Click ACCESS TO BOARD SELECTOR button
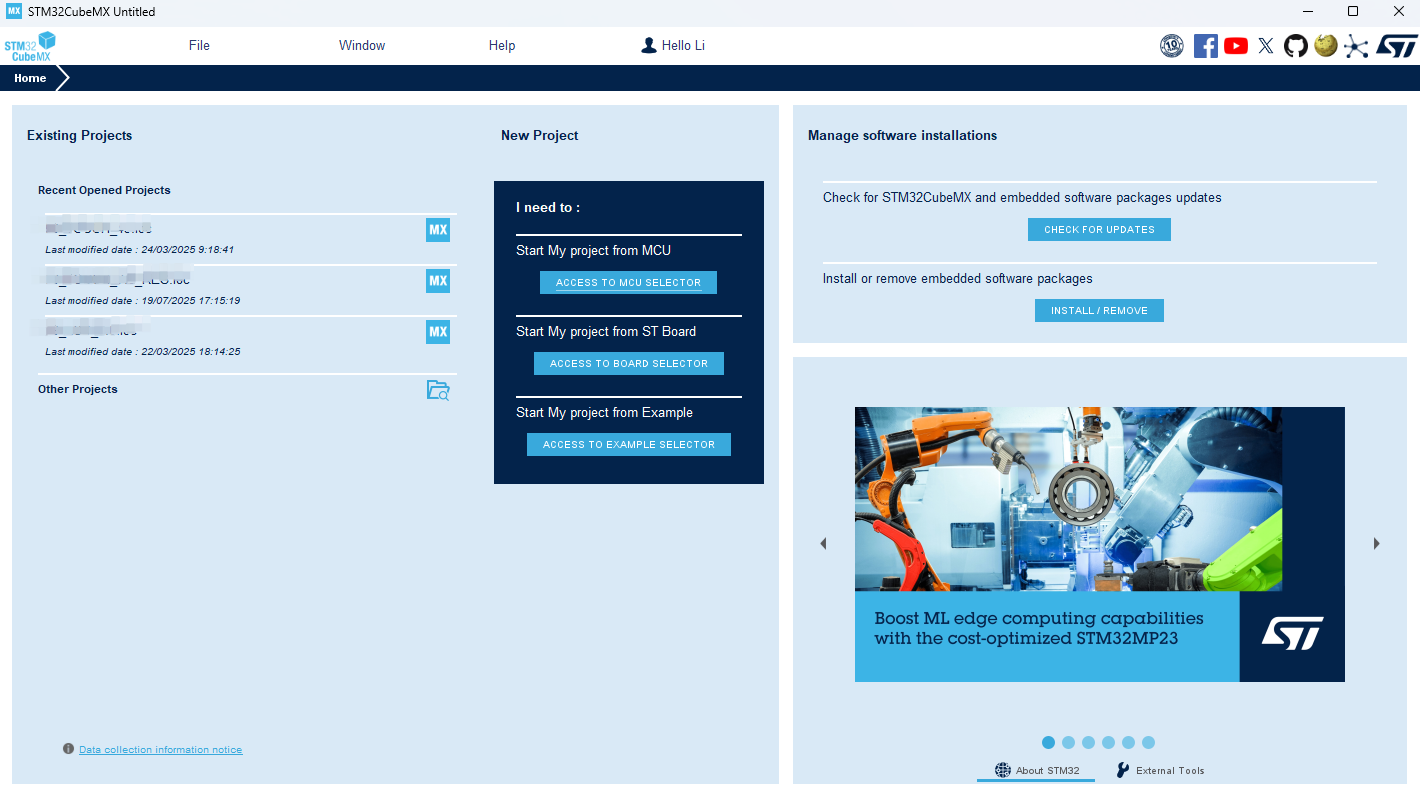This screenshot has width=1420, height=794. [x=629, y=364]
